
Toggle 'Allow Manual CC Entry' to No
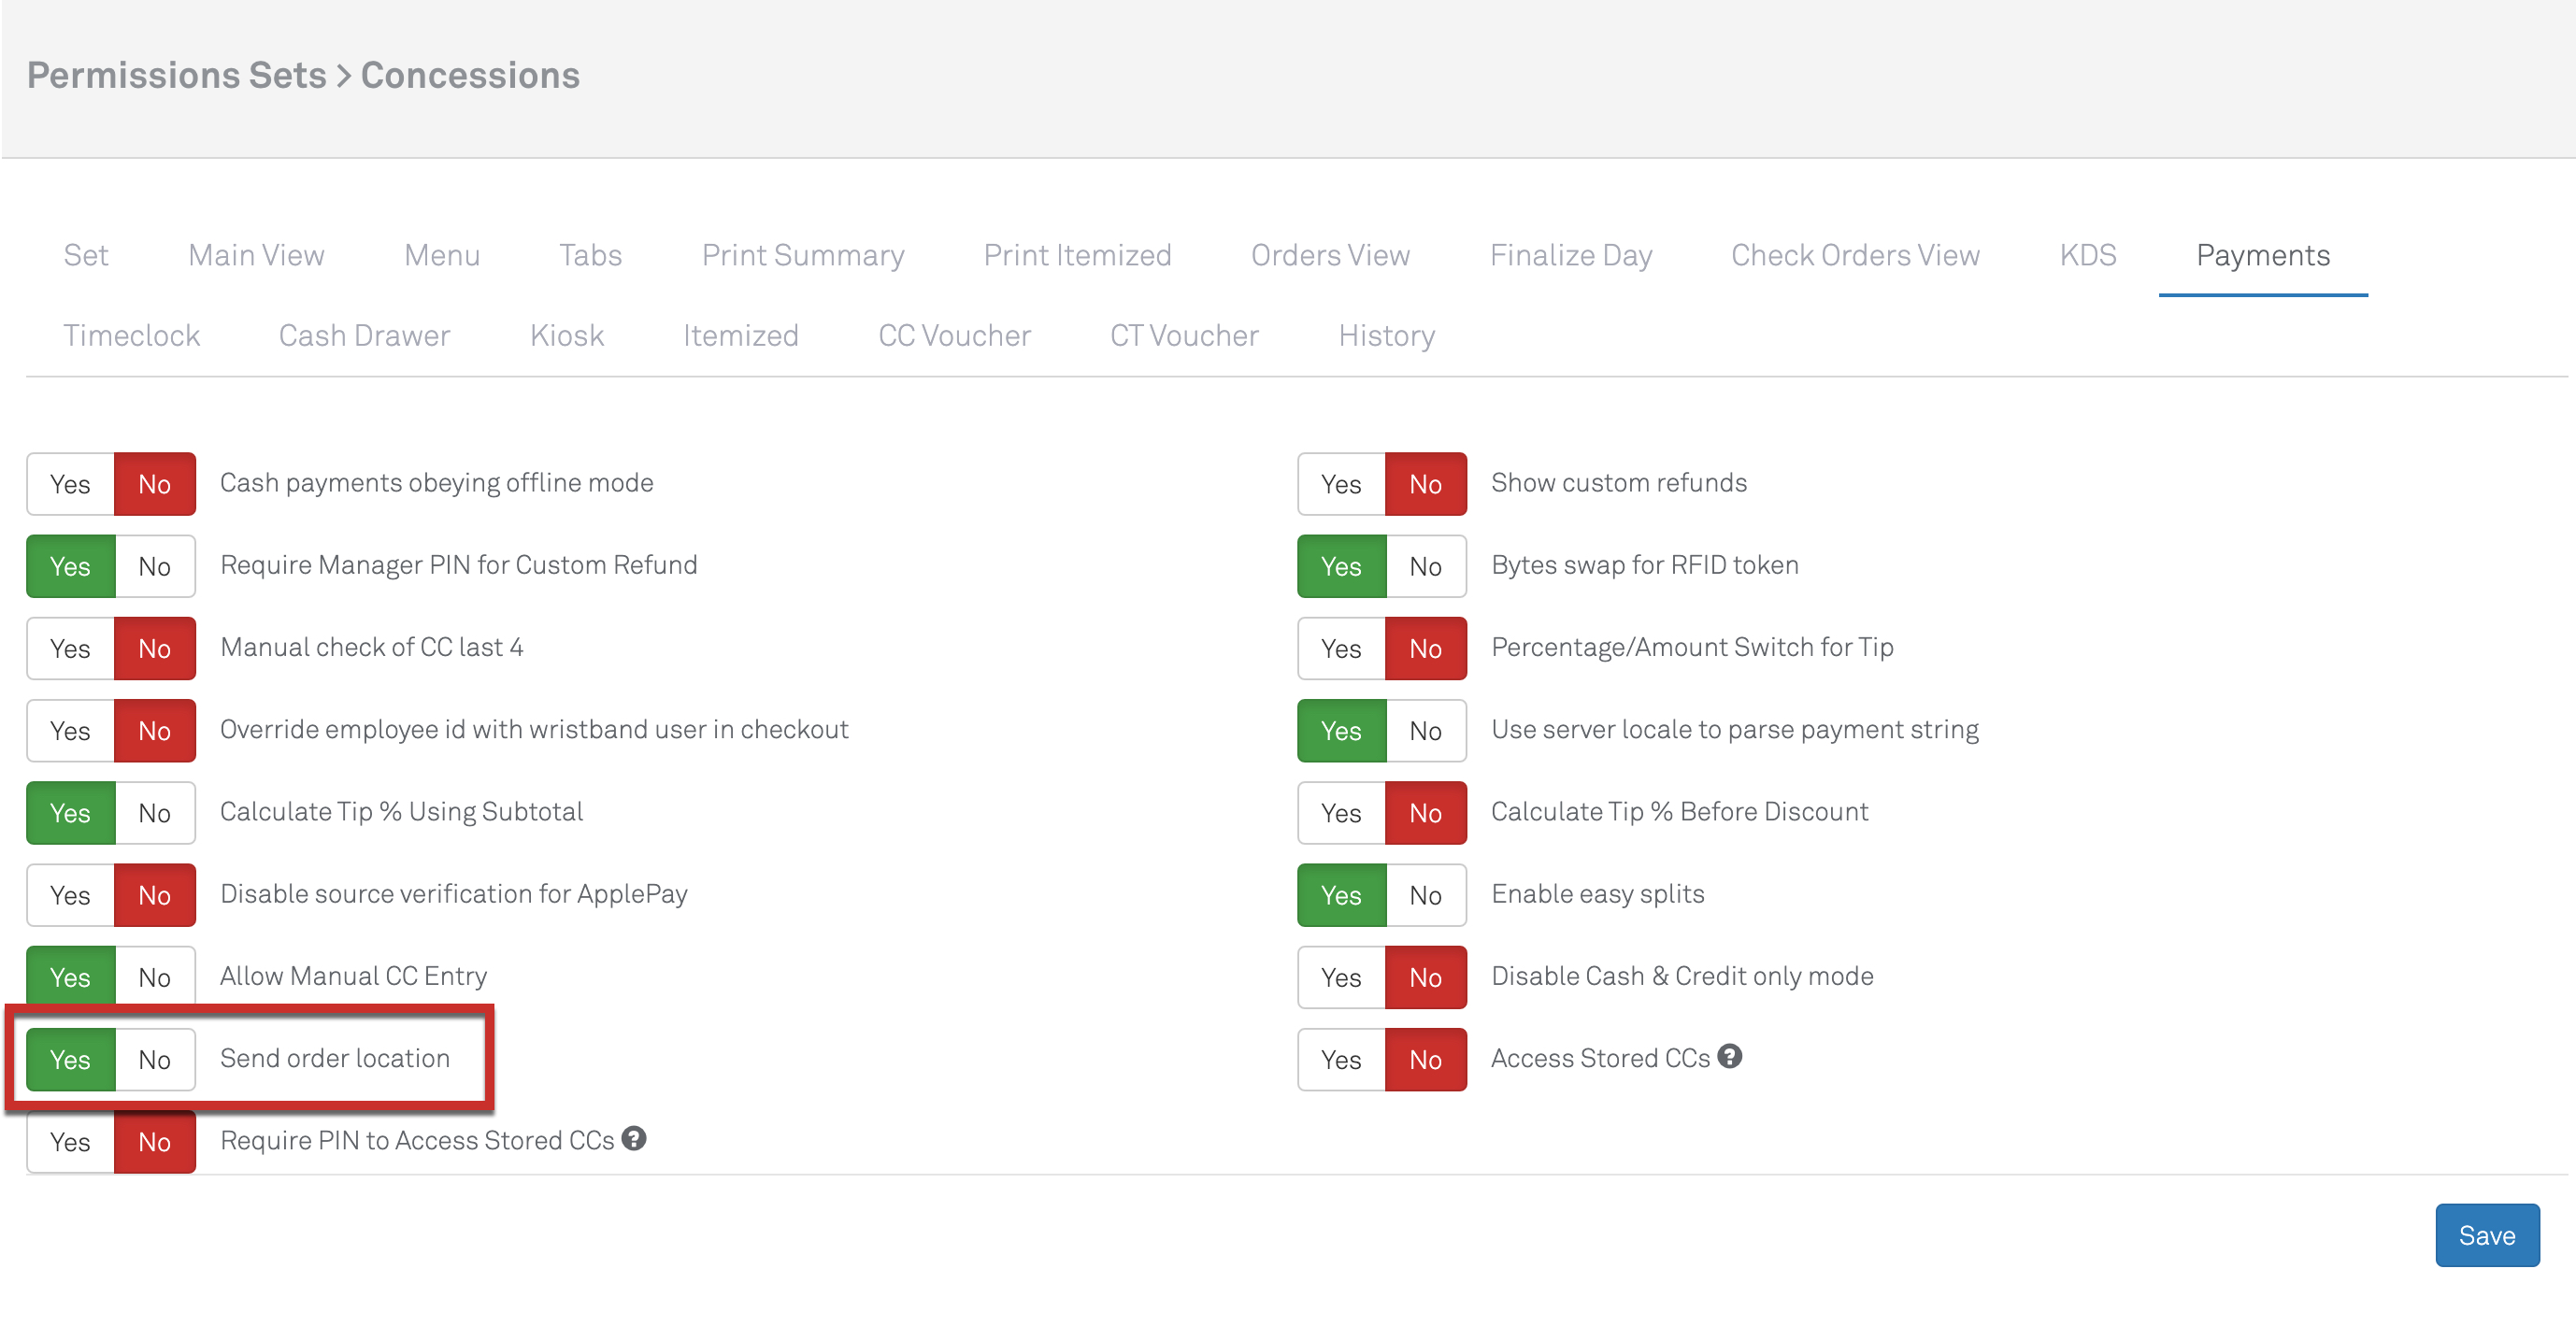tap(153, 974)
